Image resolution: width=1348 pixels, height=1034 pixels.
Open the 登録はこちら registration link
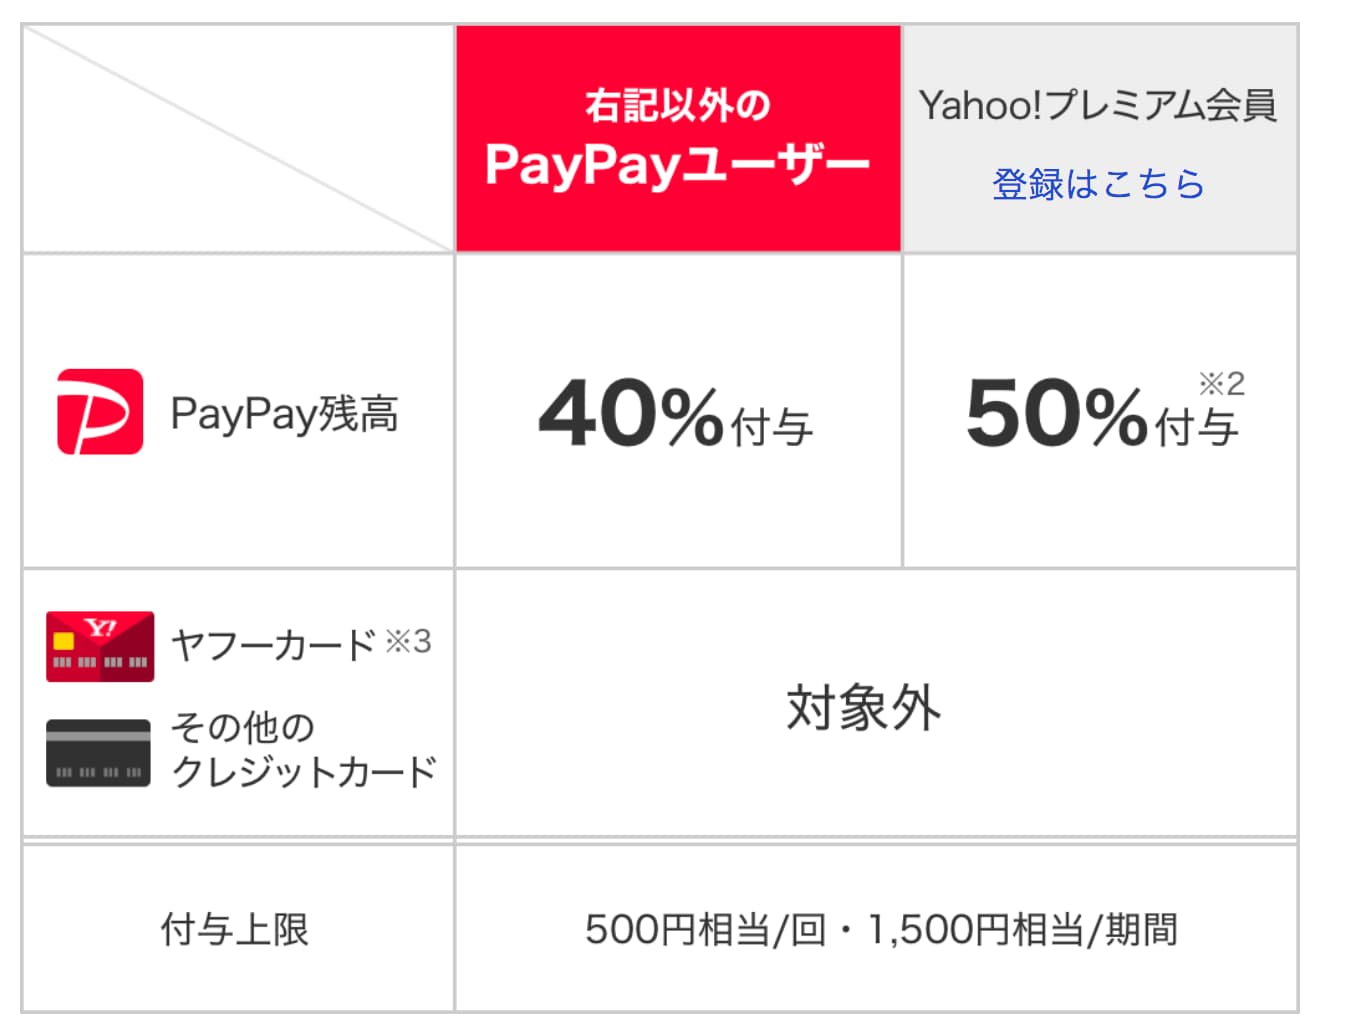click(x=1098, y=184)
